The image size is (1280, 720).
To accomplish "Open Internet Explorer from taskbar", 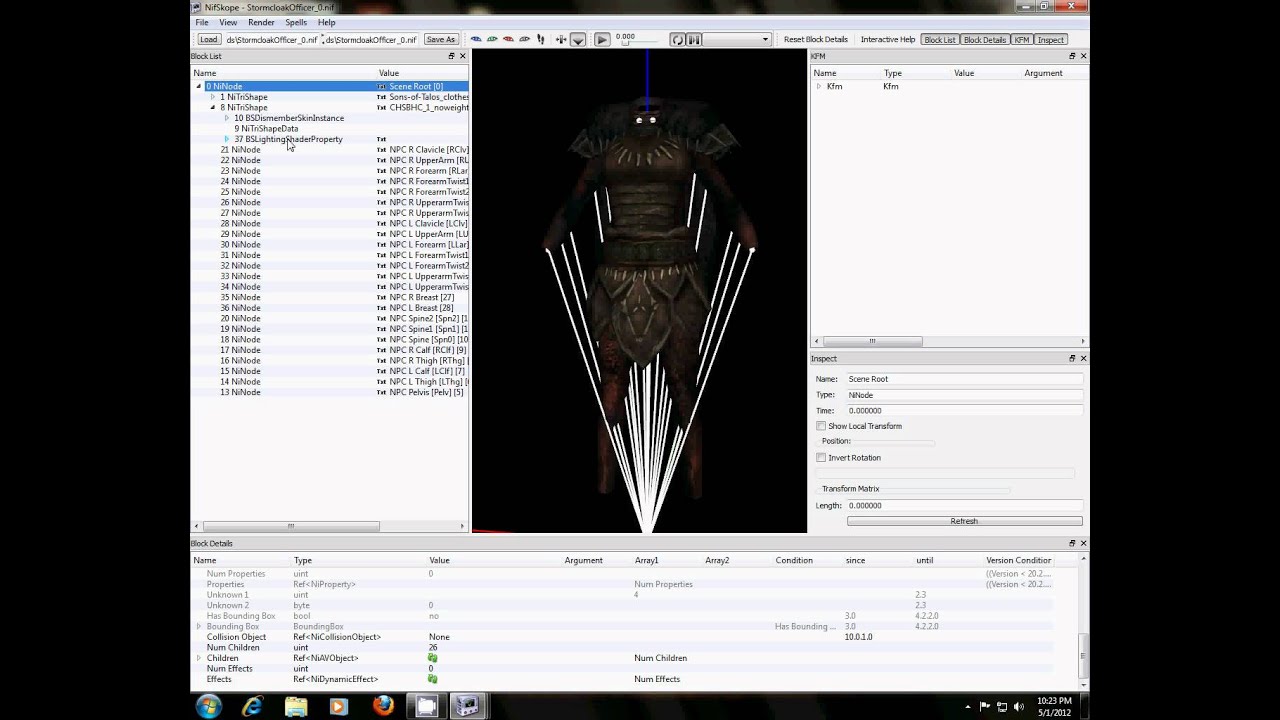I will pyautogui.click(x=252, y=706).
